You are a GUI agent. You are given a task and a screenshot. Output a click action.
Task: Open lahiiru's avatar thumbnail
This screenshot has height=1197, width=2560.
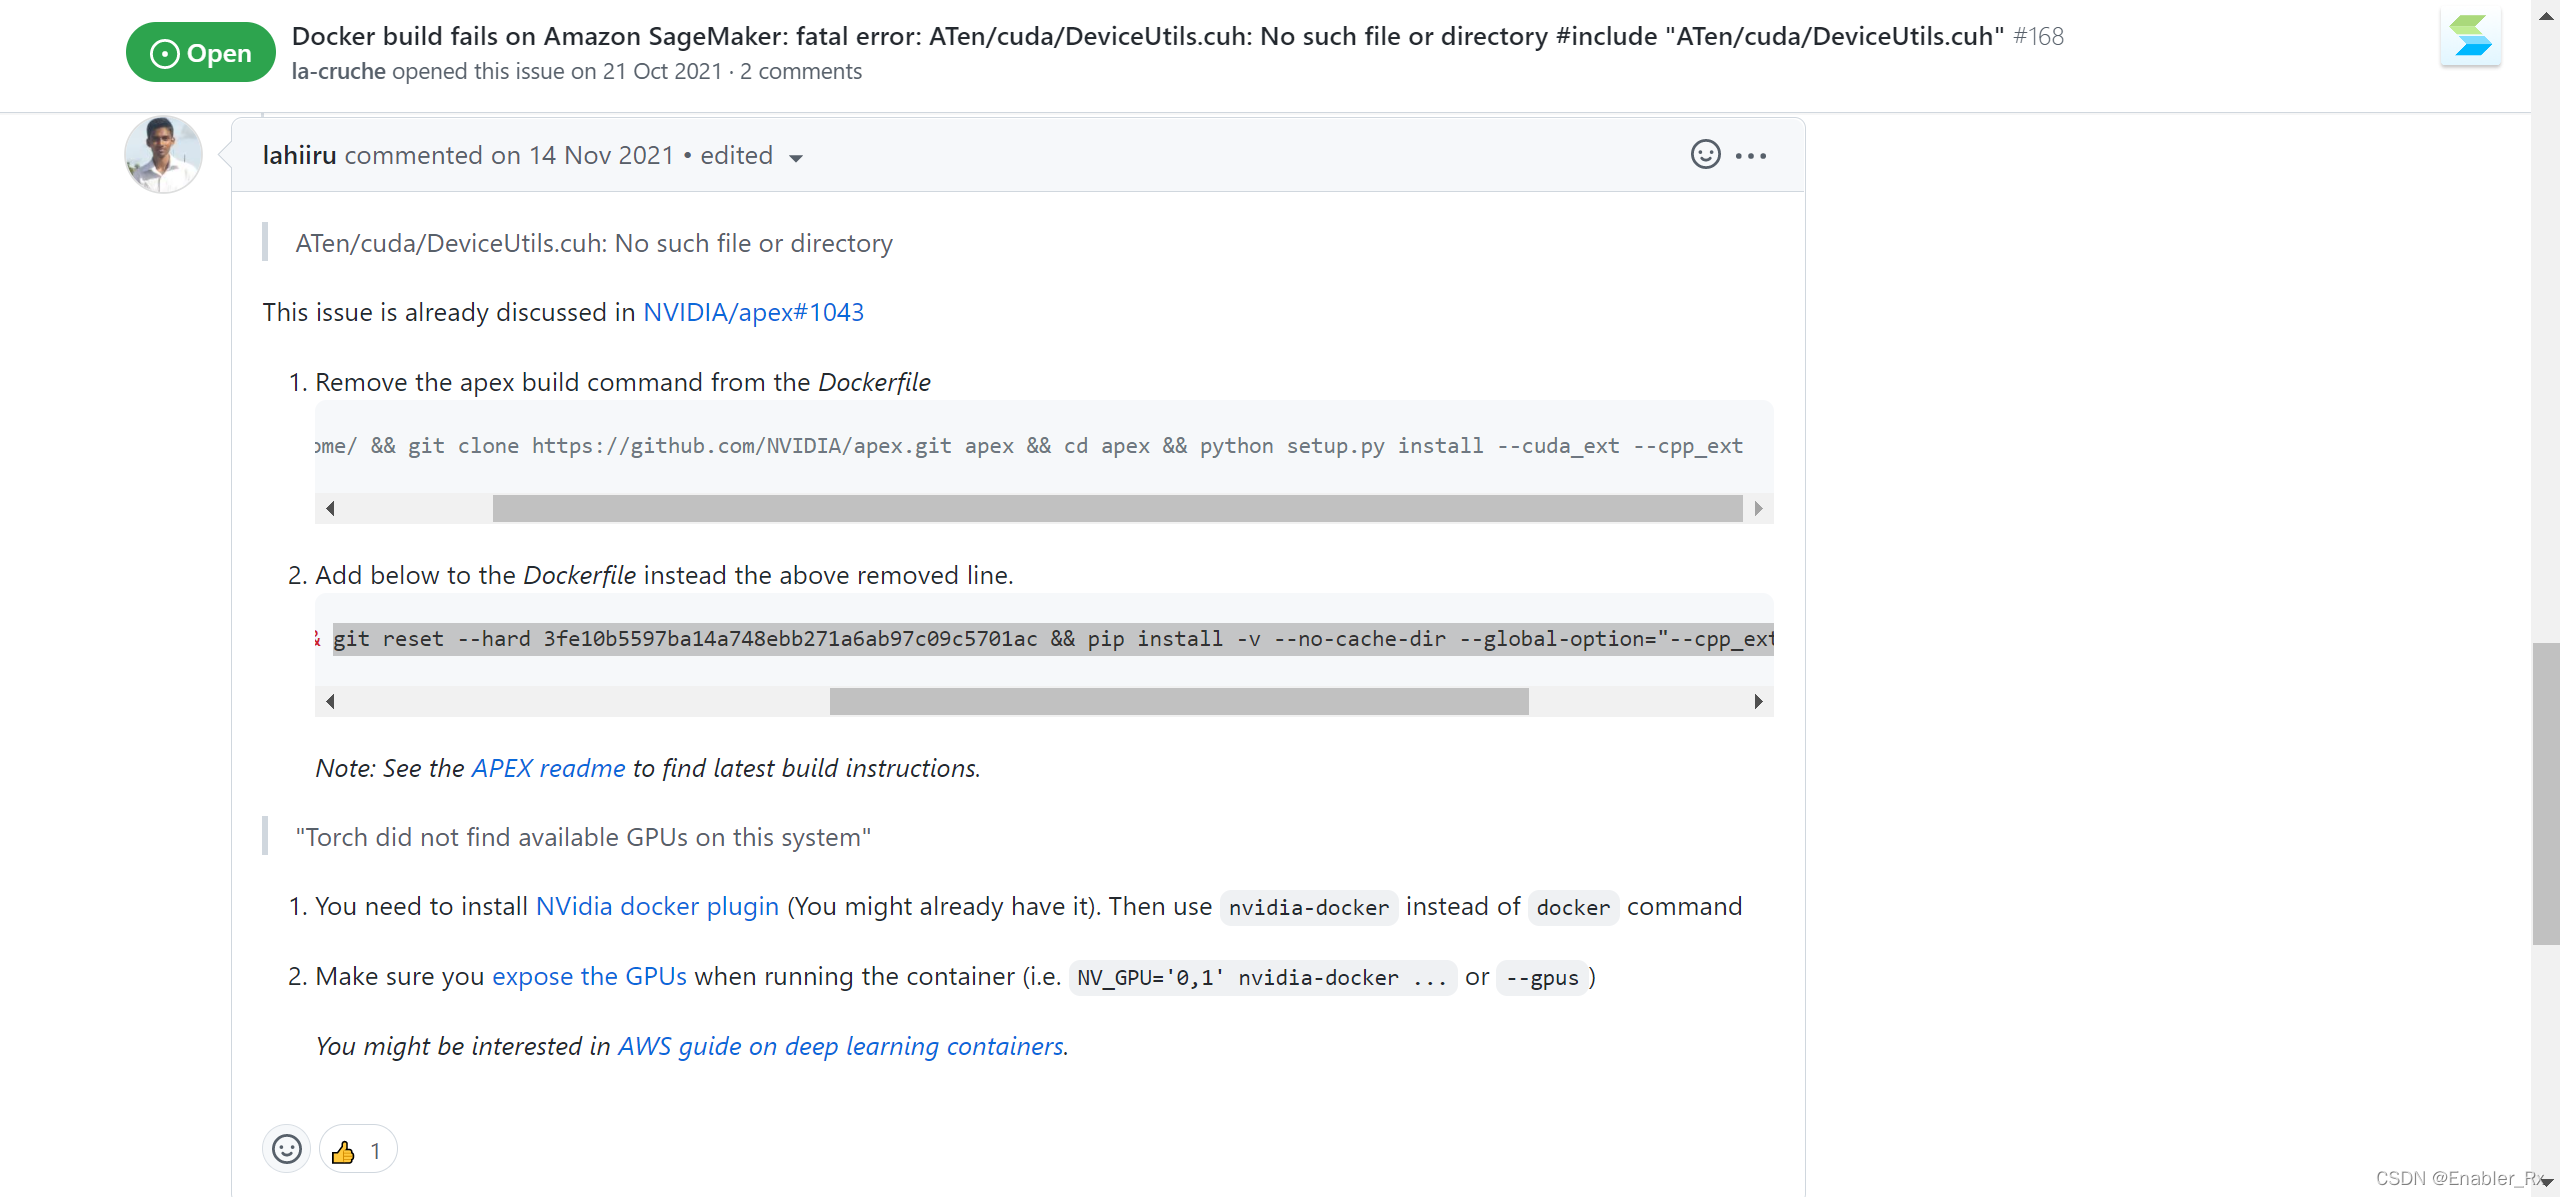(x=163, y=154)
